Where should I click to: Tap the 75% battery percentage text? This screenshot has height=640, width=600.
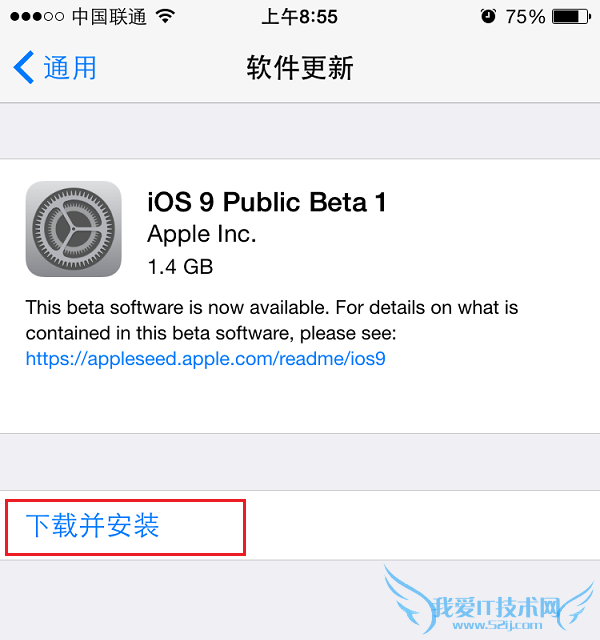click(525, 17)
